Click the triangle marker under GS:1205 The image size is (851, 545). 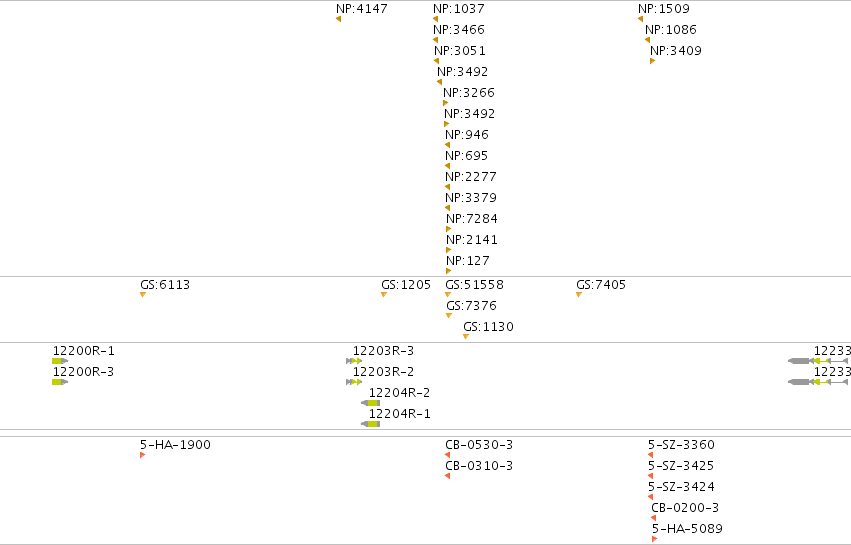click(x=384, y=295)
